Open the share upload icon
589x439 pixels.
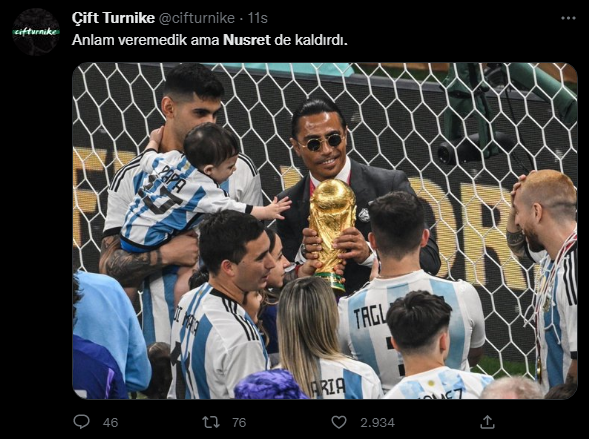[x=487, y=422]
